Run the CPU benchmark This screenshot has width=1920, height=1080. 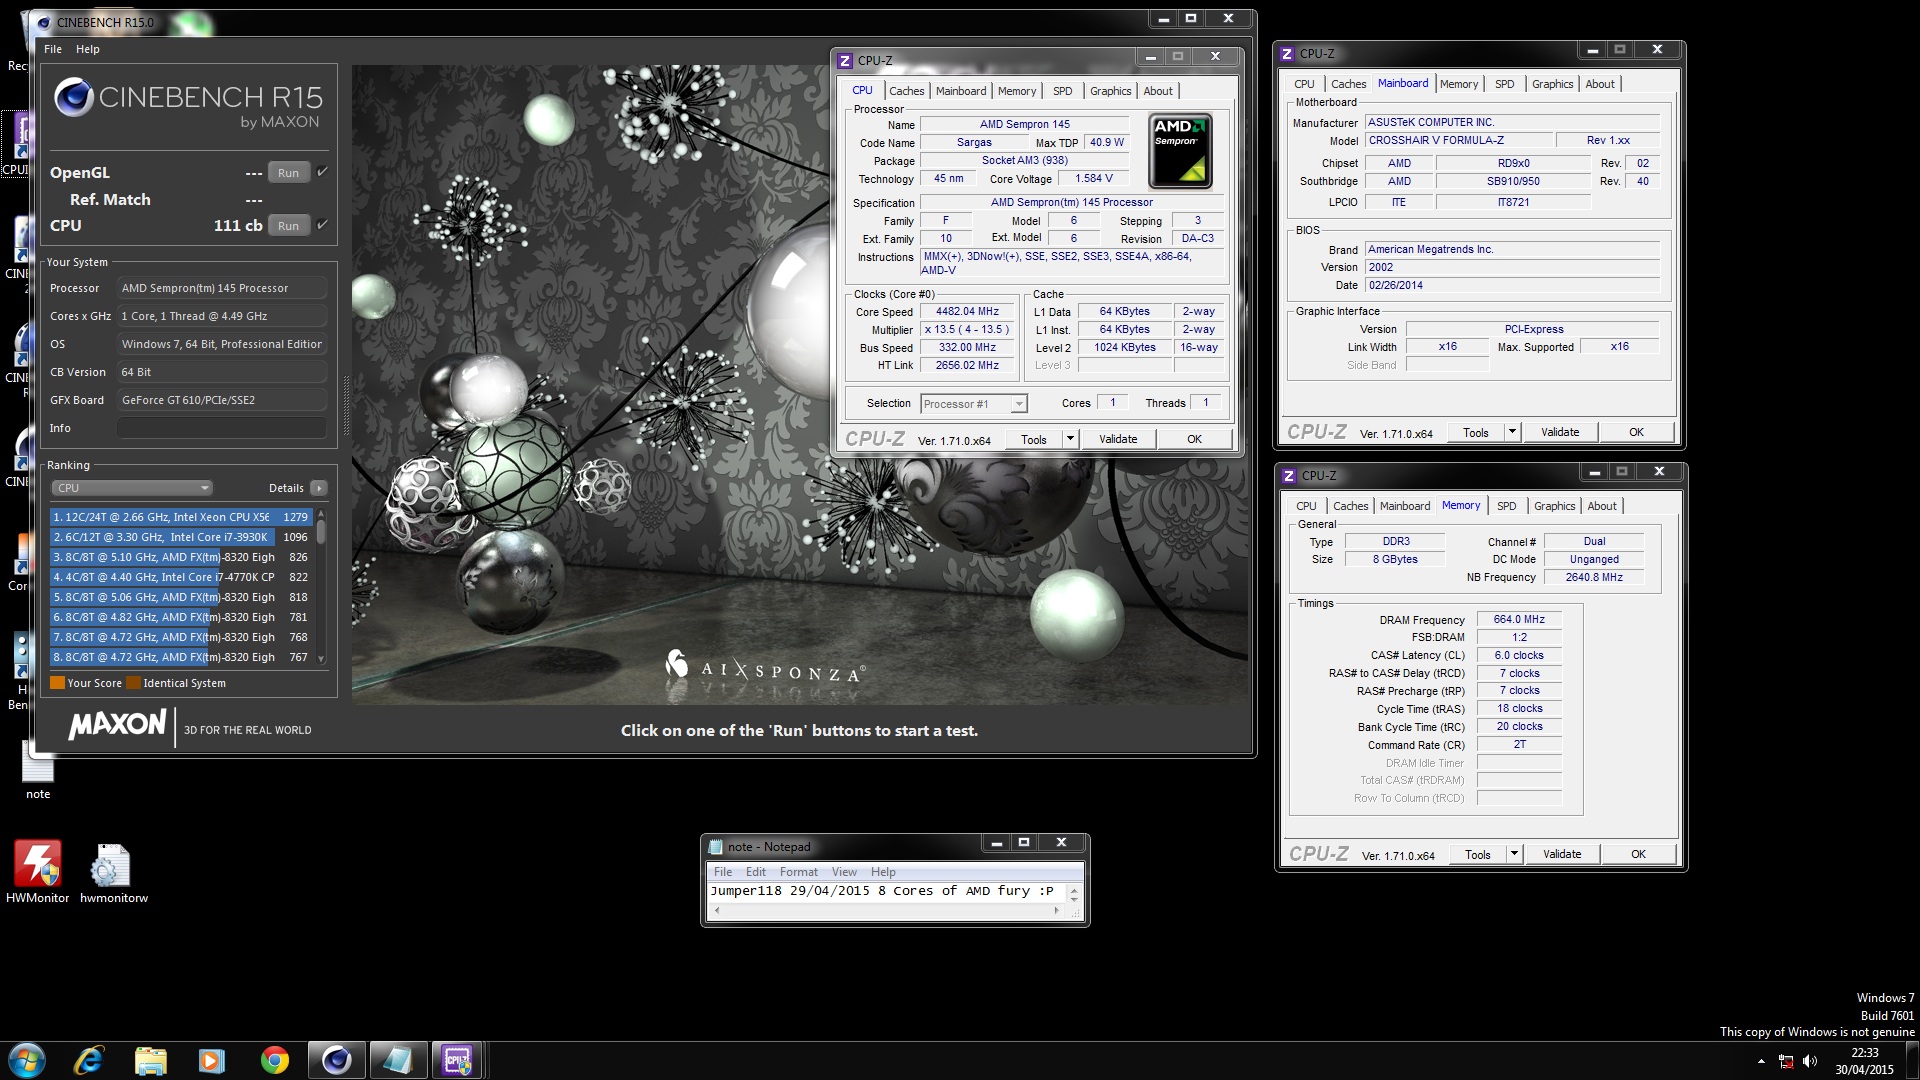(289, 226)
